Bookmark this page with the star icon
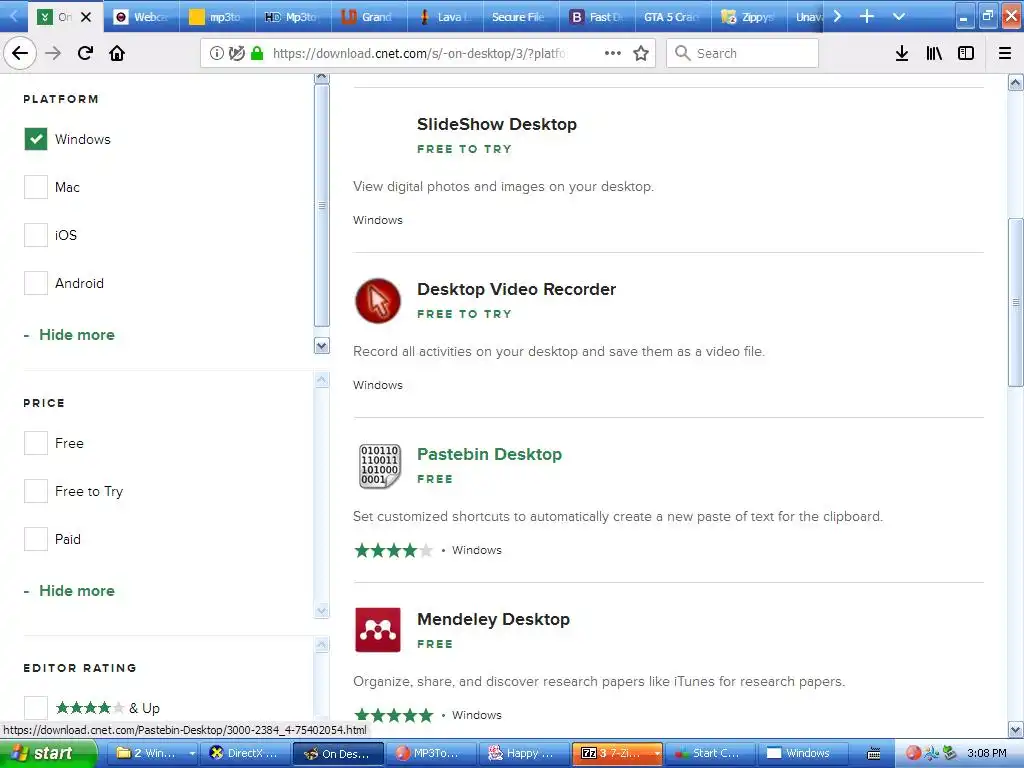Screen dimensions: 1024x768 tap(641, 53)
